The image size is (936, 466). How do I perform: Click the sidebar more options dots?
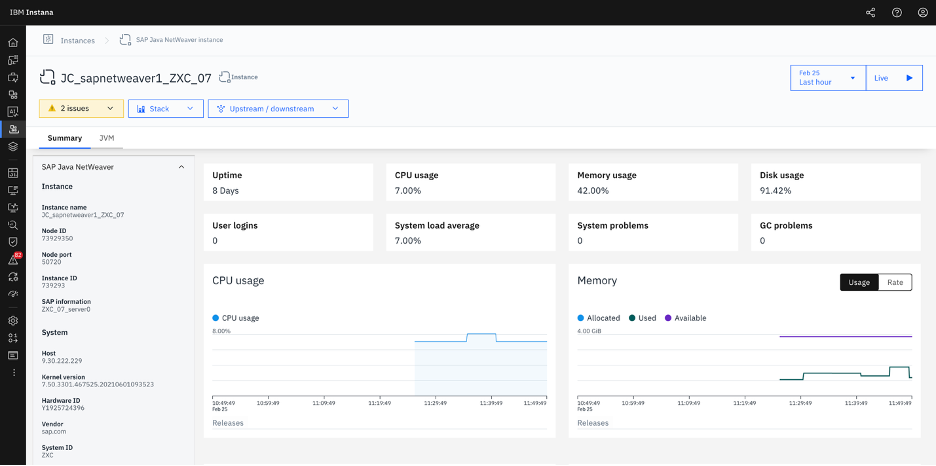[13, 372]
